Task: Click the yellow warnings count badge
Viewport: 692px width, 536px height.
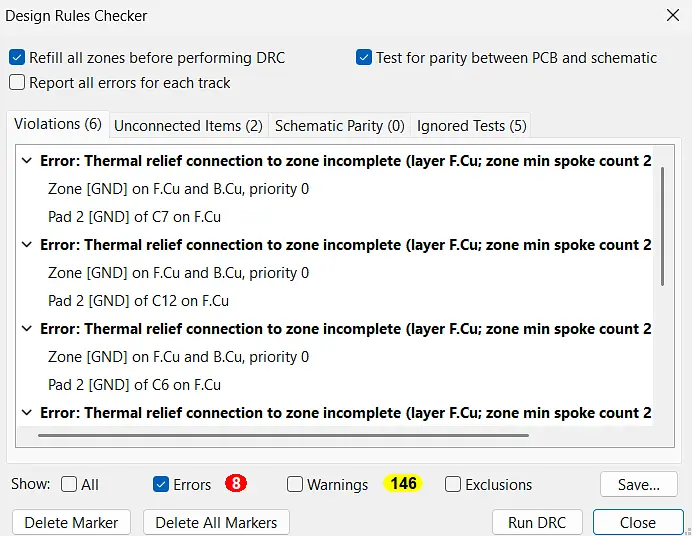Action: pyautogui.click(x=403, y=484)
